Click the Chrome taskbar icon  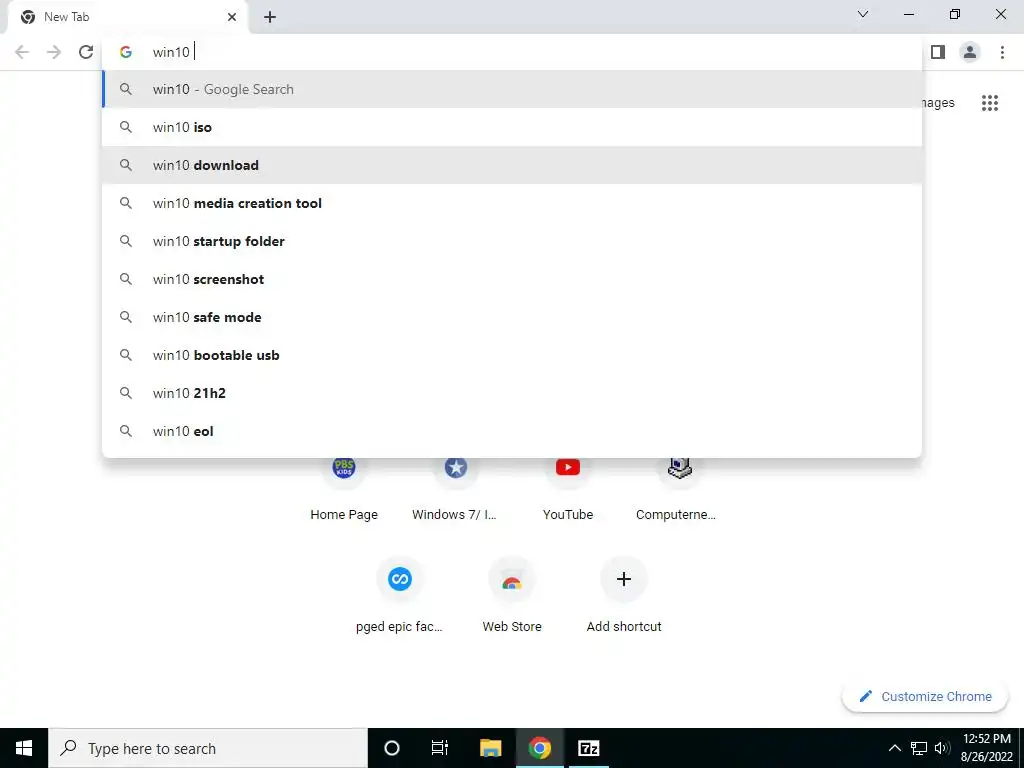[x=539, y=748]
